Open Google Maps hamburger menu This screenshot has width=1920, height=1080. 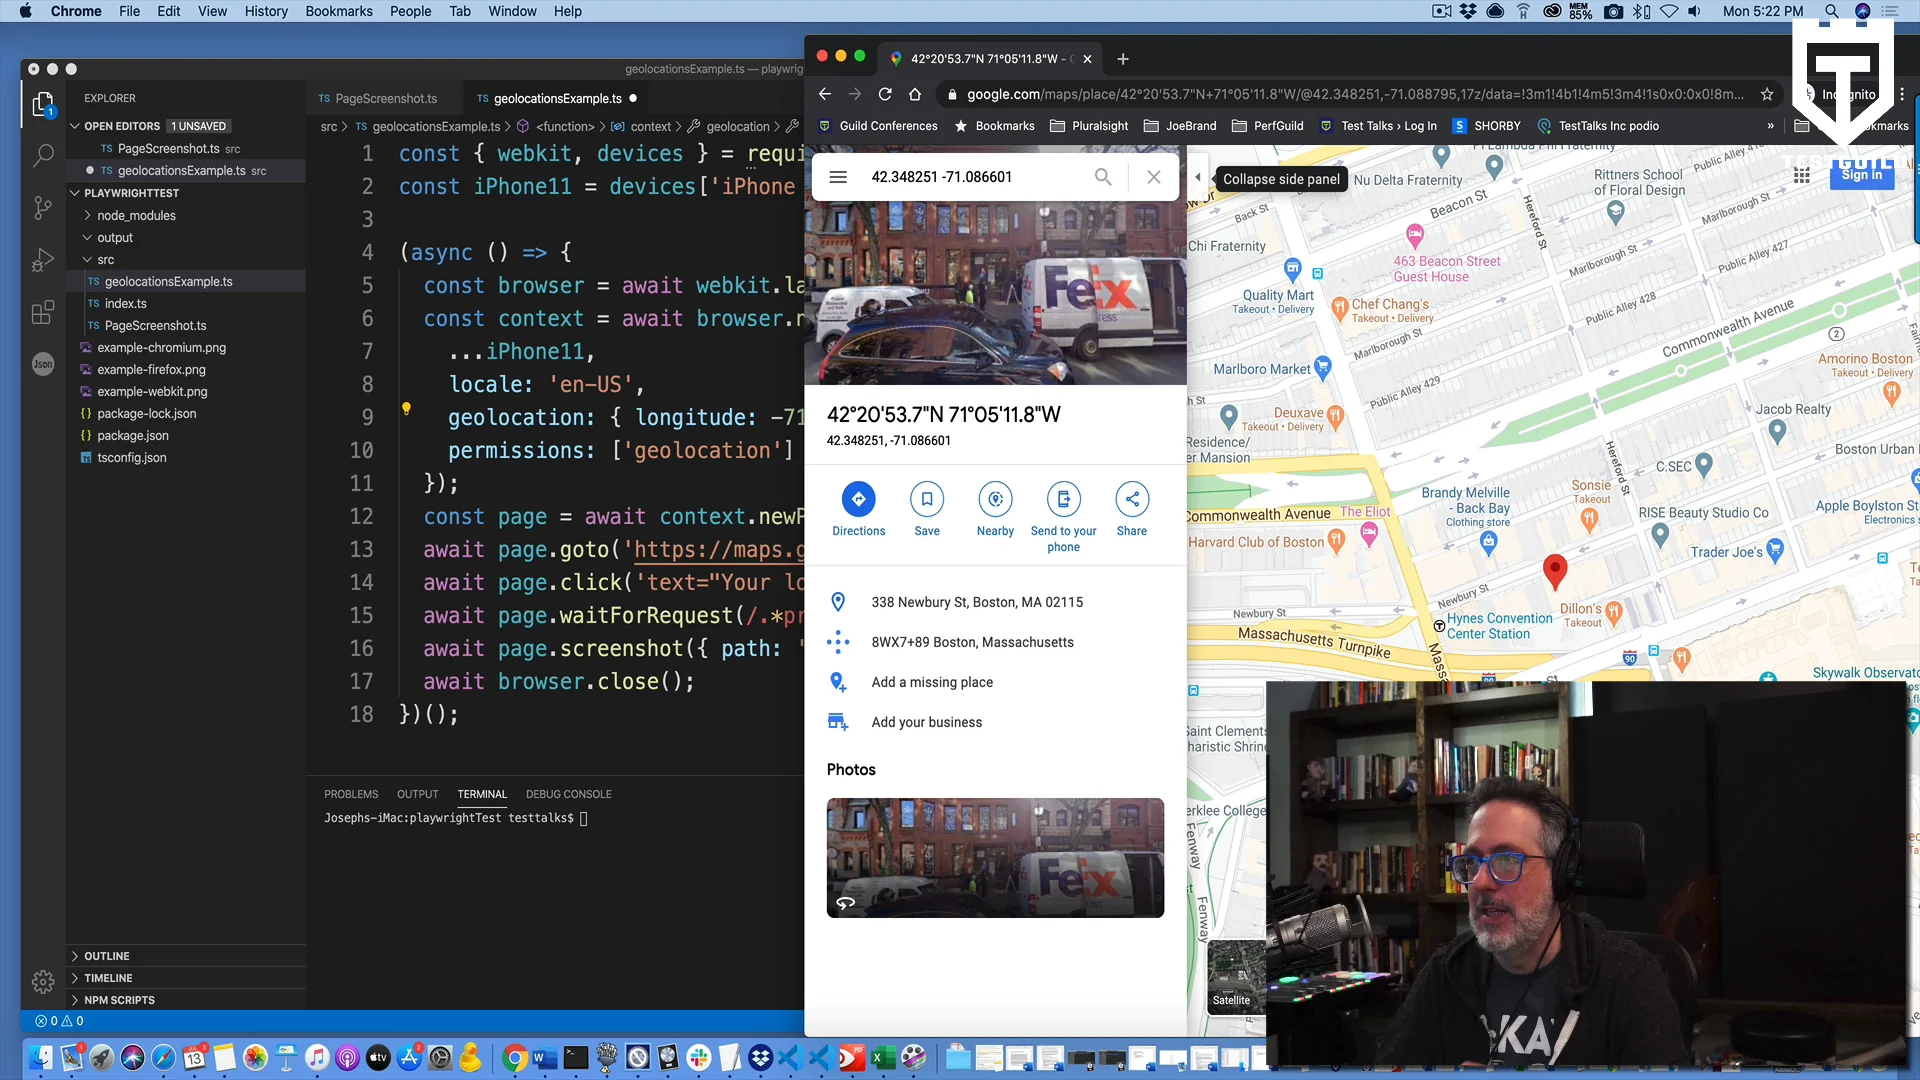(x=838, y=177)
